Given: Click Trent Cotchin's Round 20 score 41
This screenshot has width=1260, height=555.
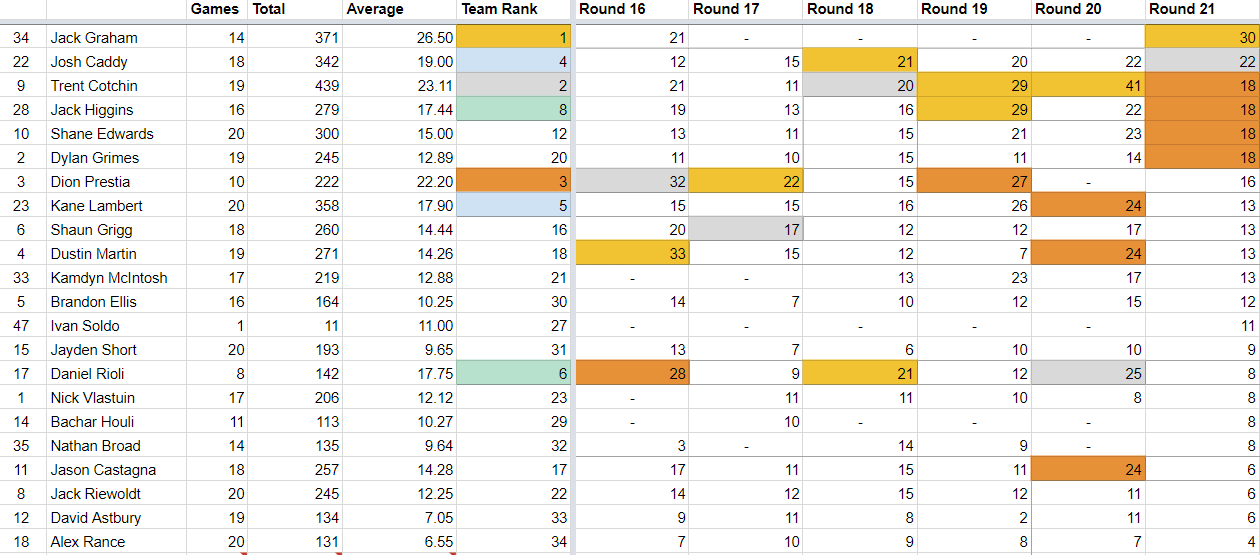Looking at the screenshot, I should (1088, 86).
